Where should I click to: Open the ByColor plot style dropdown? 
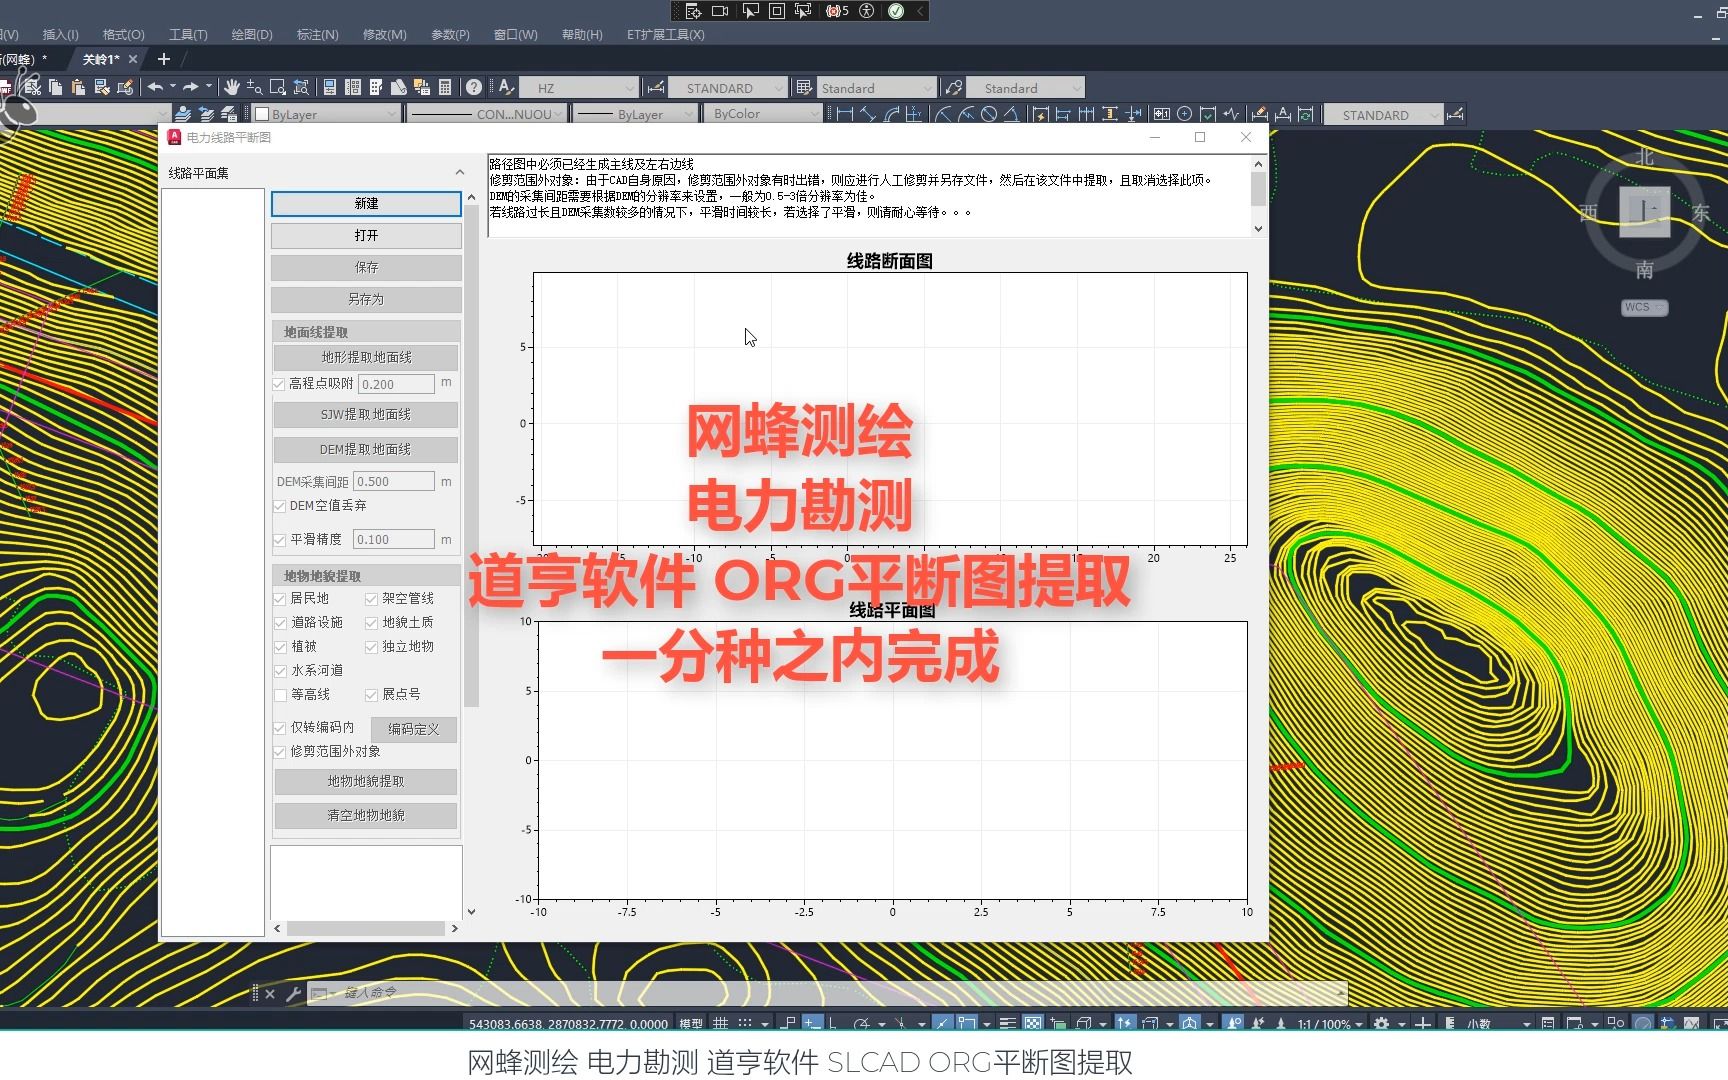point(765,114)
